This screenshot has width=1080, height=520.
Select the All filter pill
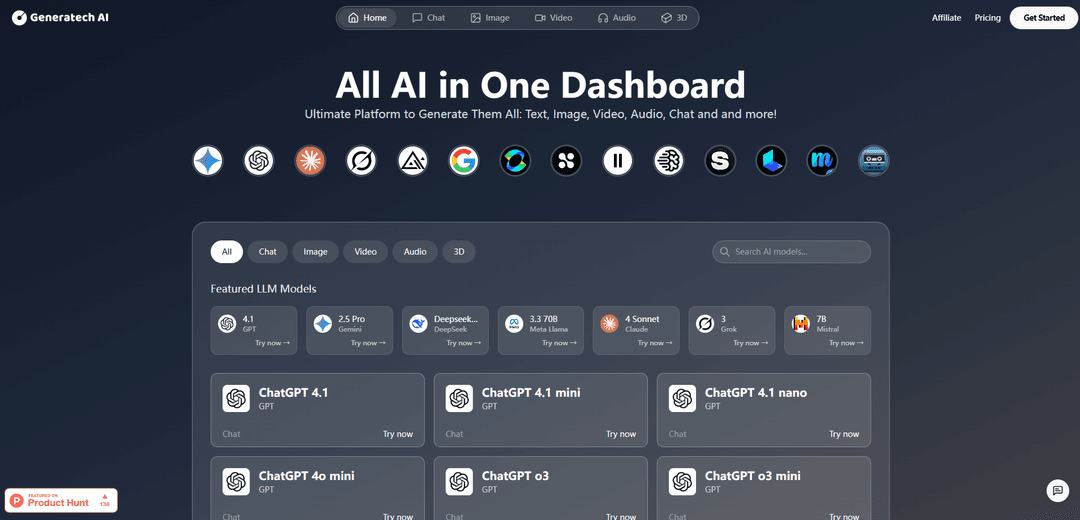click(227, 252)
